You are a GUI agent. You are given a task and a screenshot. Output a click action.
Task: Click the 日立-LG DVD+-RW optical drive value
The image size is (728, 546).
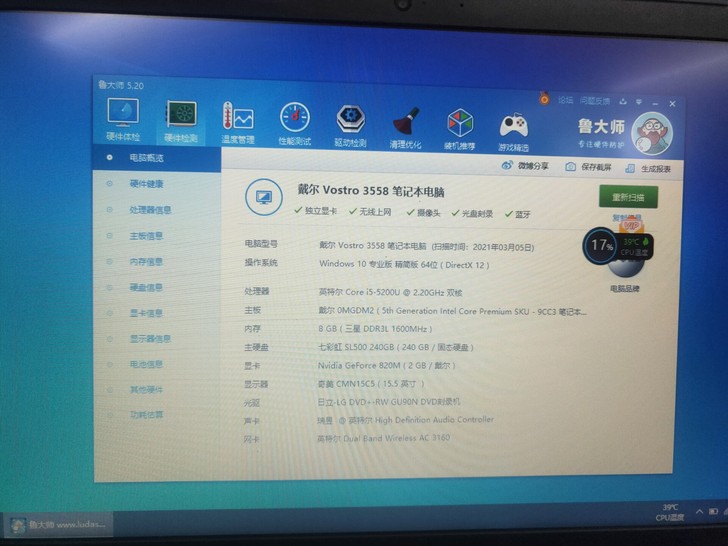click(x=389, y=402)
